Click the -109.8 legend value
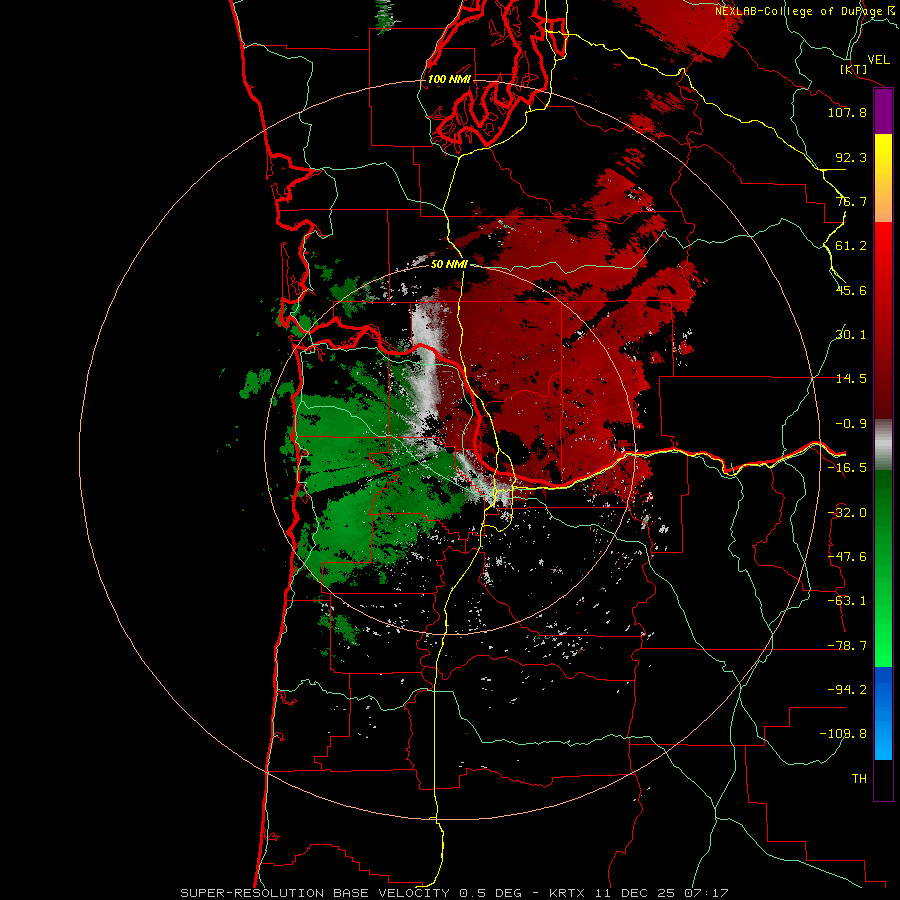The width and height of the screenshot is (900, 900). pos(843,734)
